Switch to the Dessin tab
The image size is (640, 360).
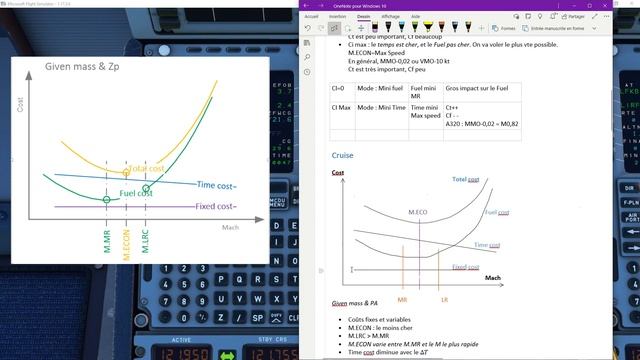(363, 16)
